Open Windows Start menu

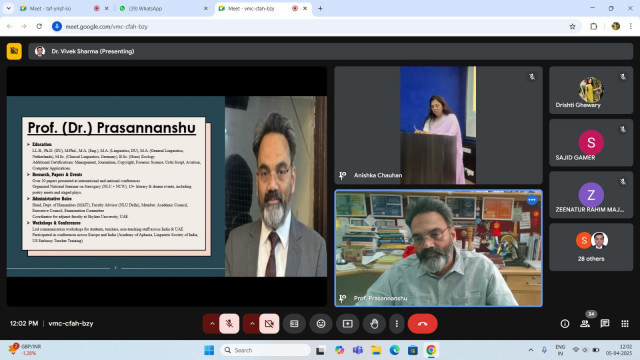point(209,350)
